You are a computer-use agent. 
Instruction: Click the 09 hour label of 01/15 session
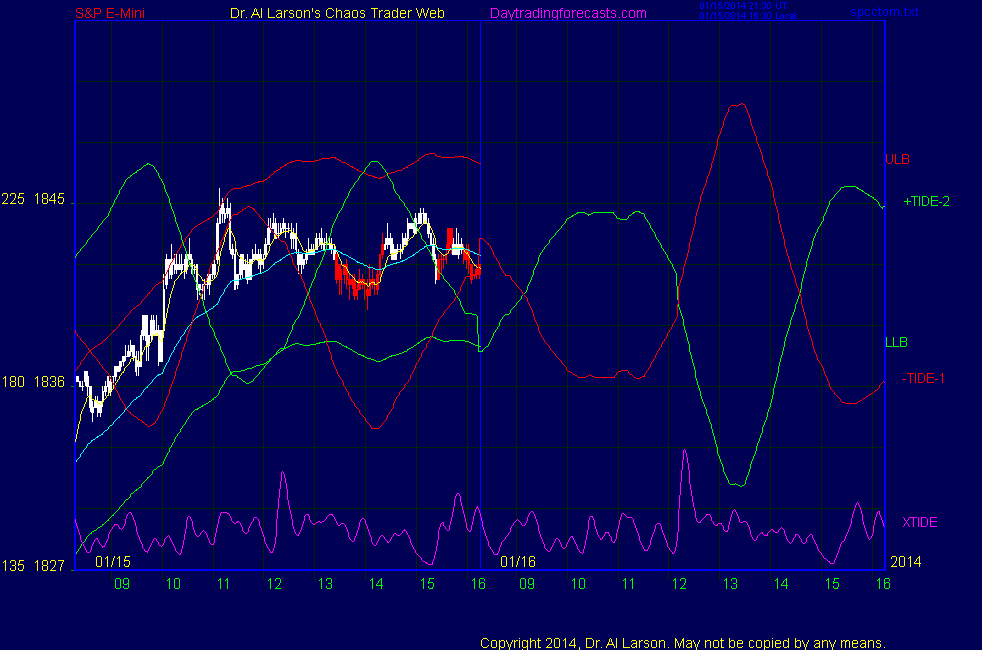click(x=122, y=584)
